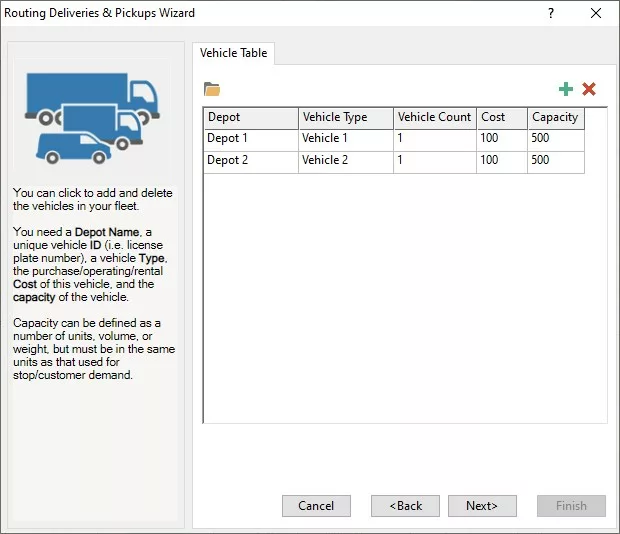Delete selected vehicle with red X
Image resolution: width=620 pixels, height=534 pixels.
(x=589, y=90)
